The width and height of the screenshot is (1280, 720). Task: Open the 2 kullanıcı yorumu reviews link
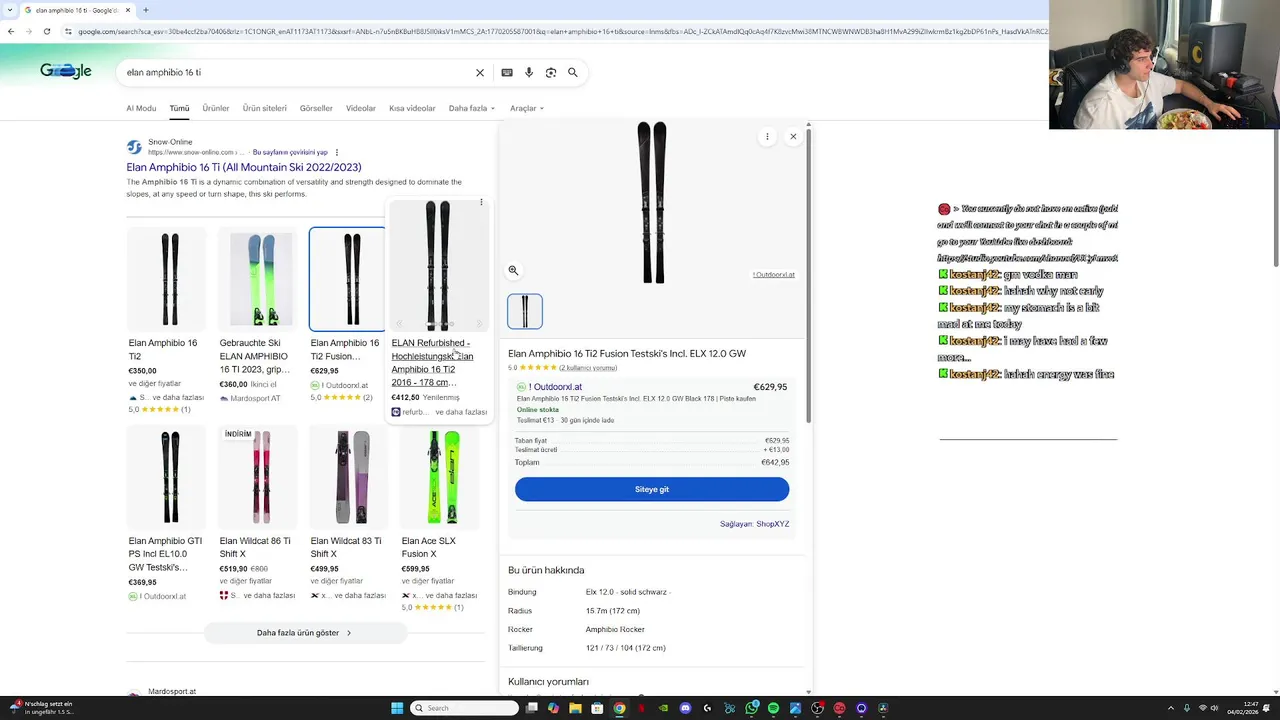(588, 368)
